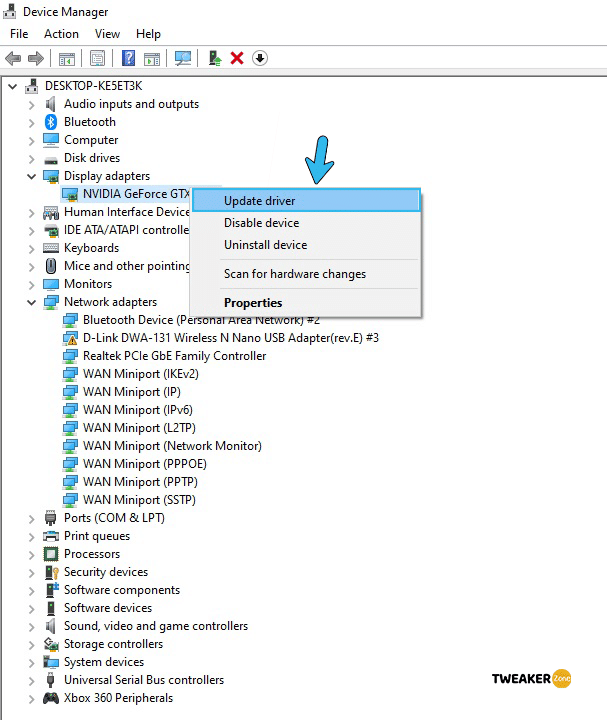Viewport: 607px width, 720px height.
Task: Open the blue question-mark Help icon
Action: click(129, 58)
